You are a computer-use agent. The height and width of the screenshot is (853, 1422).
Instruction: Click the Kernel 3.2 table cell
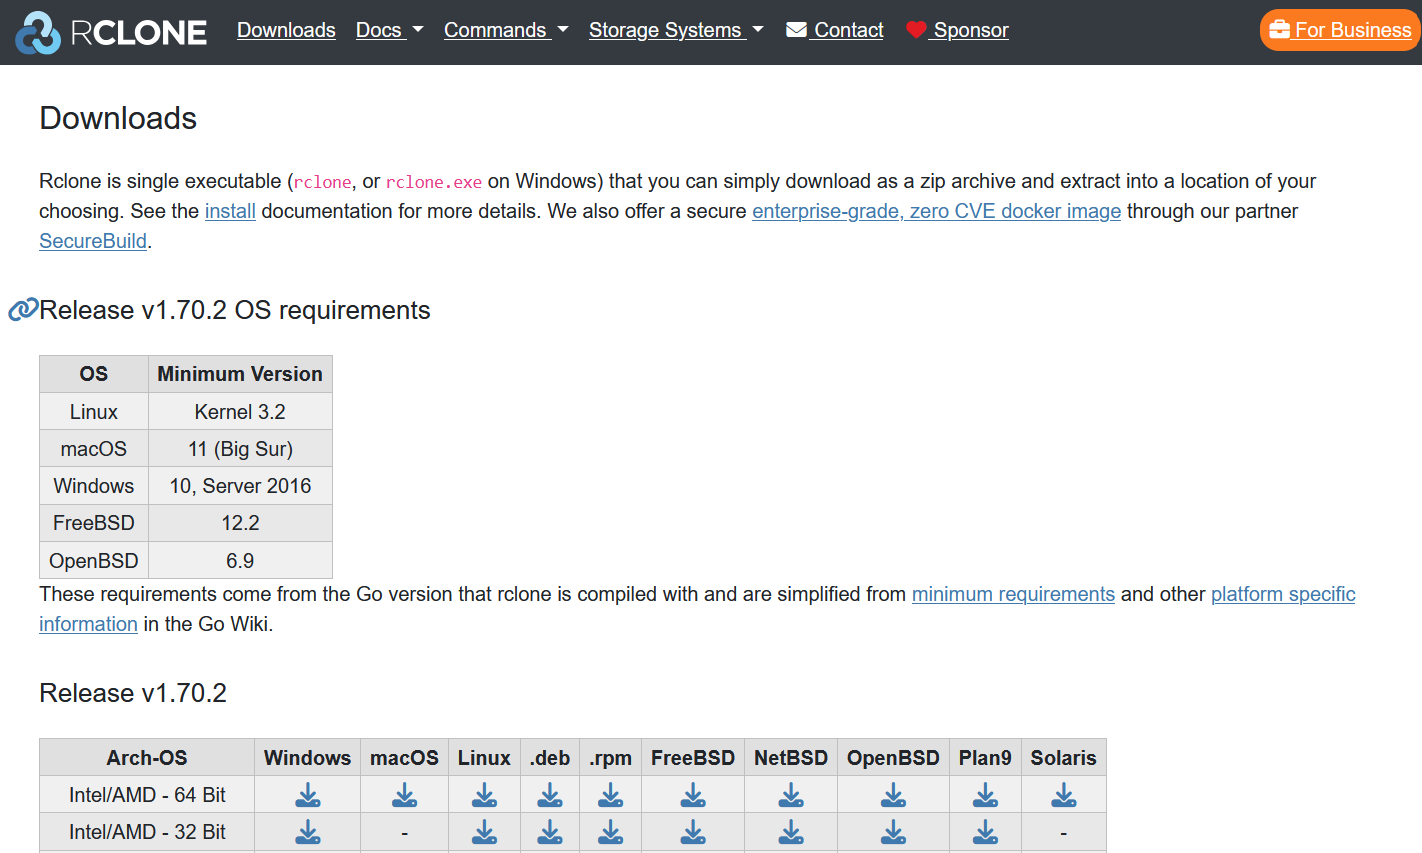tap(240, 412)
